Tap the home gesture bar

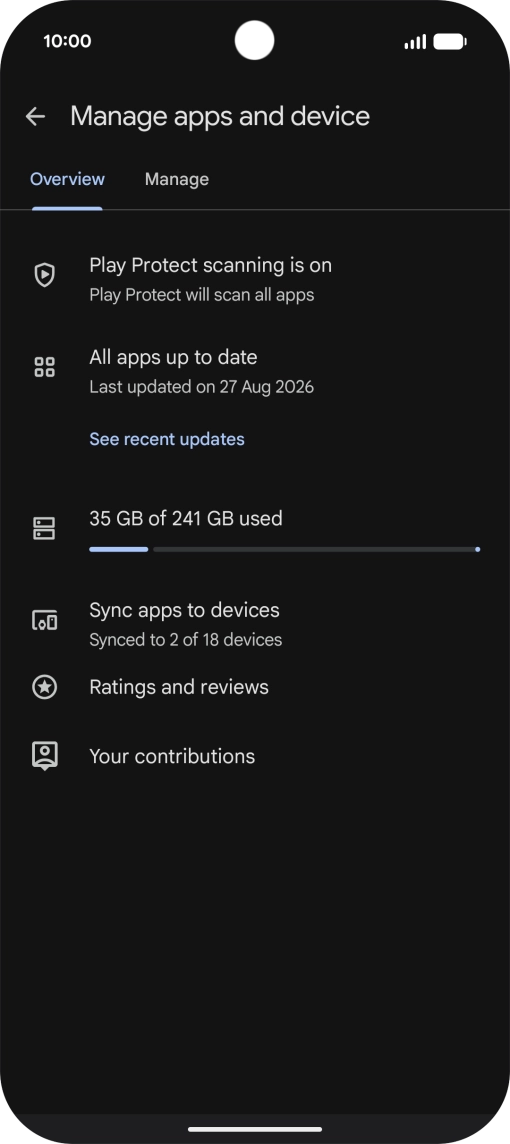click(255, 1129)
